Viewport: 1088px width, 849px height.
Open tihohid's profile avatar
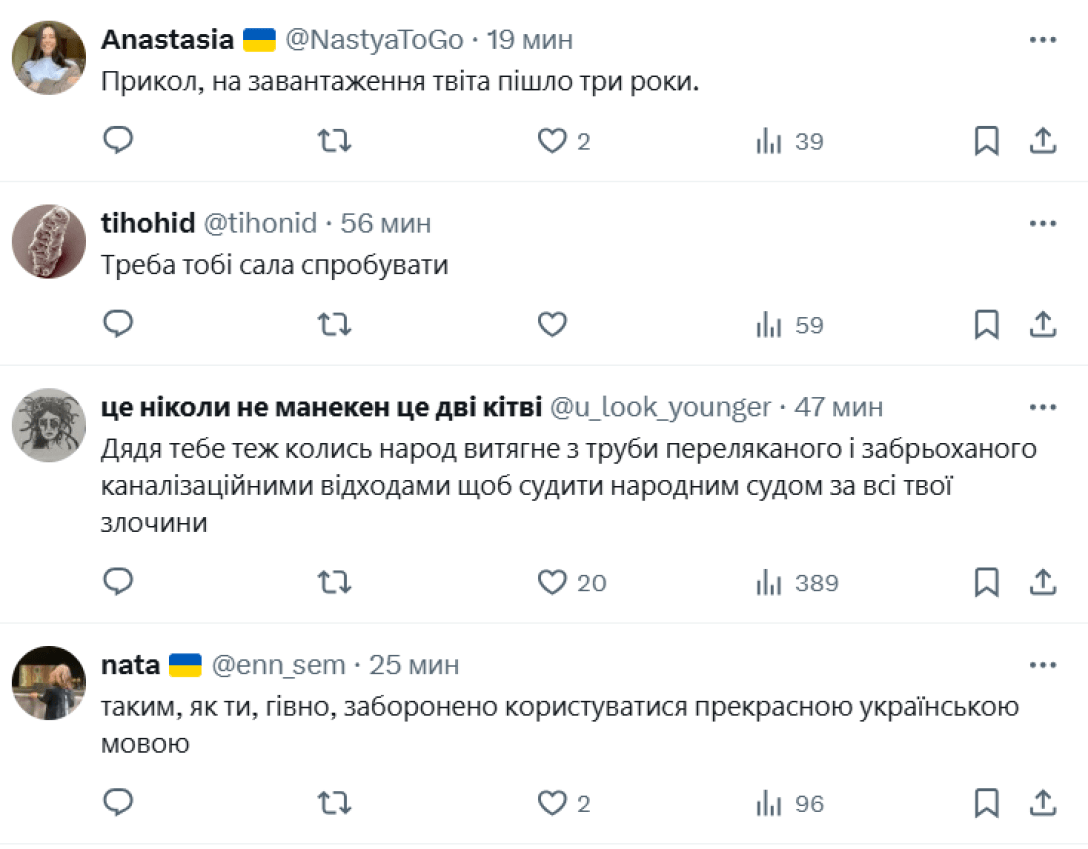(49, 241)
